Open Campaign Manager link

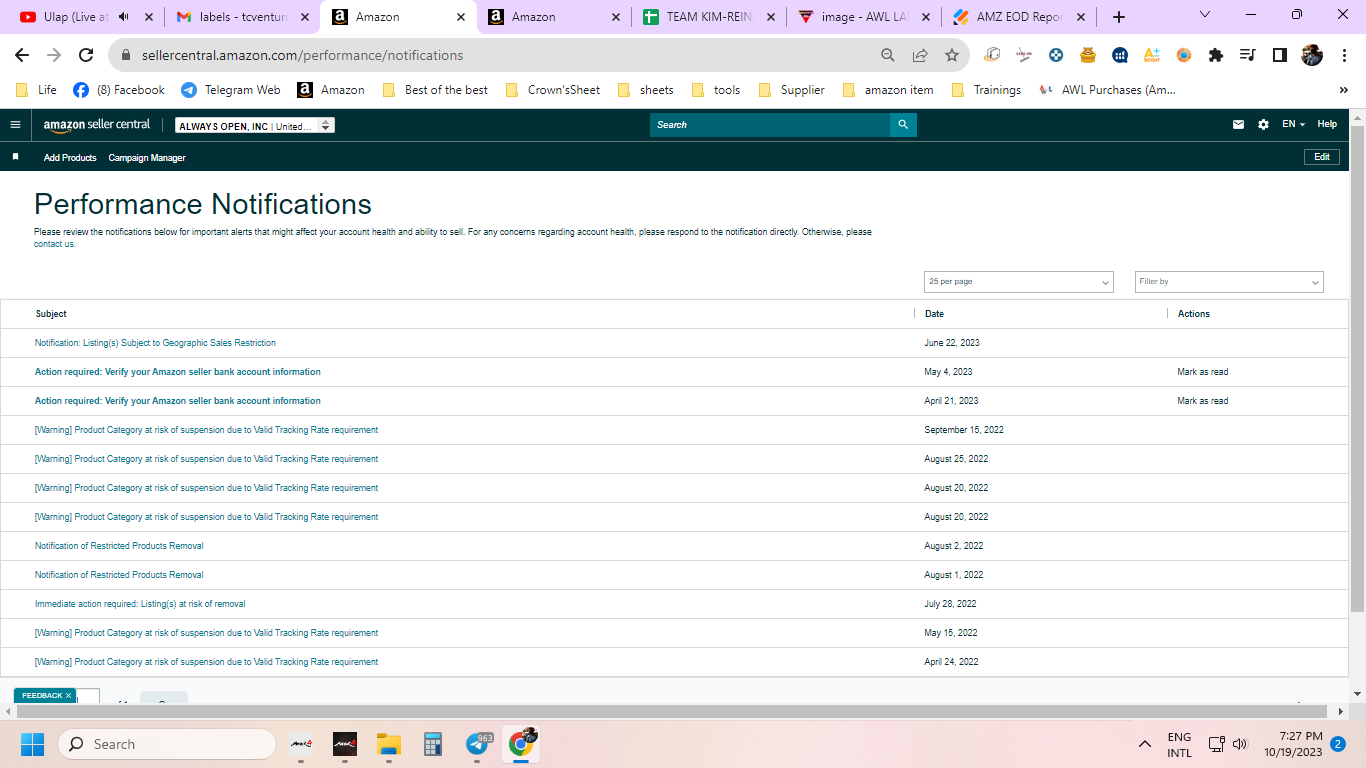pos(147,158)
